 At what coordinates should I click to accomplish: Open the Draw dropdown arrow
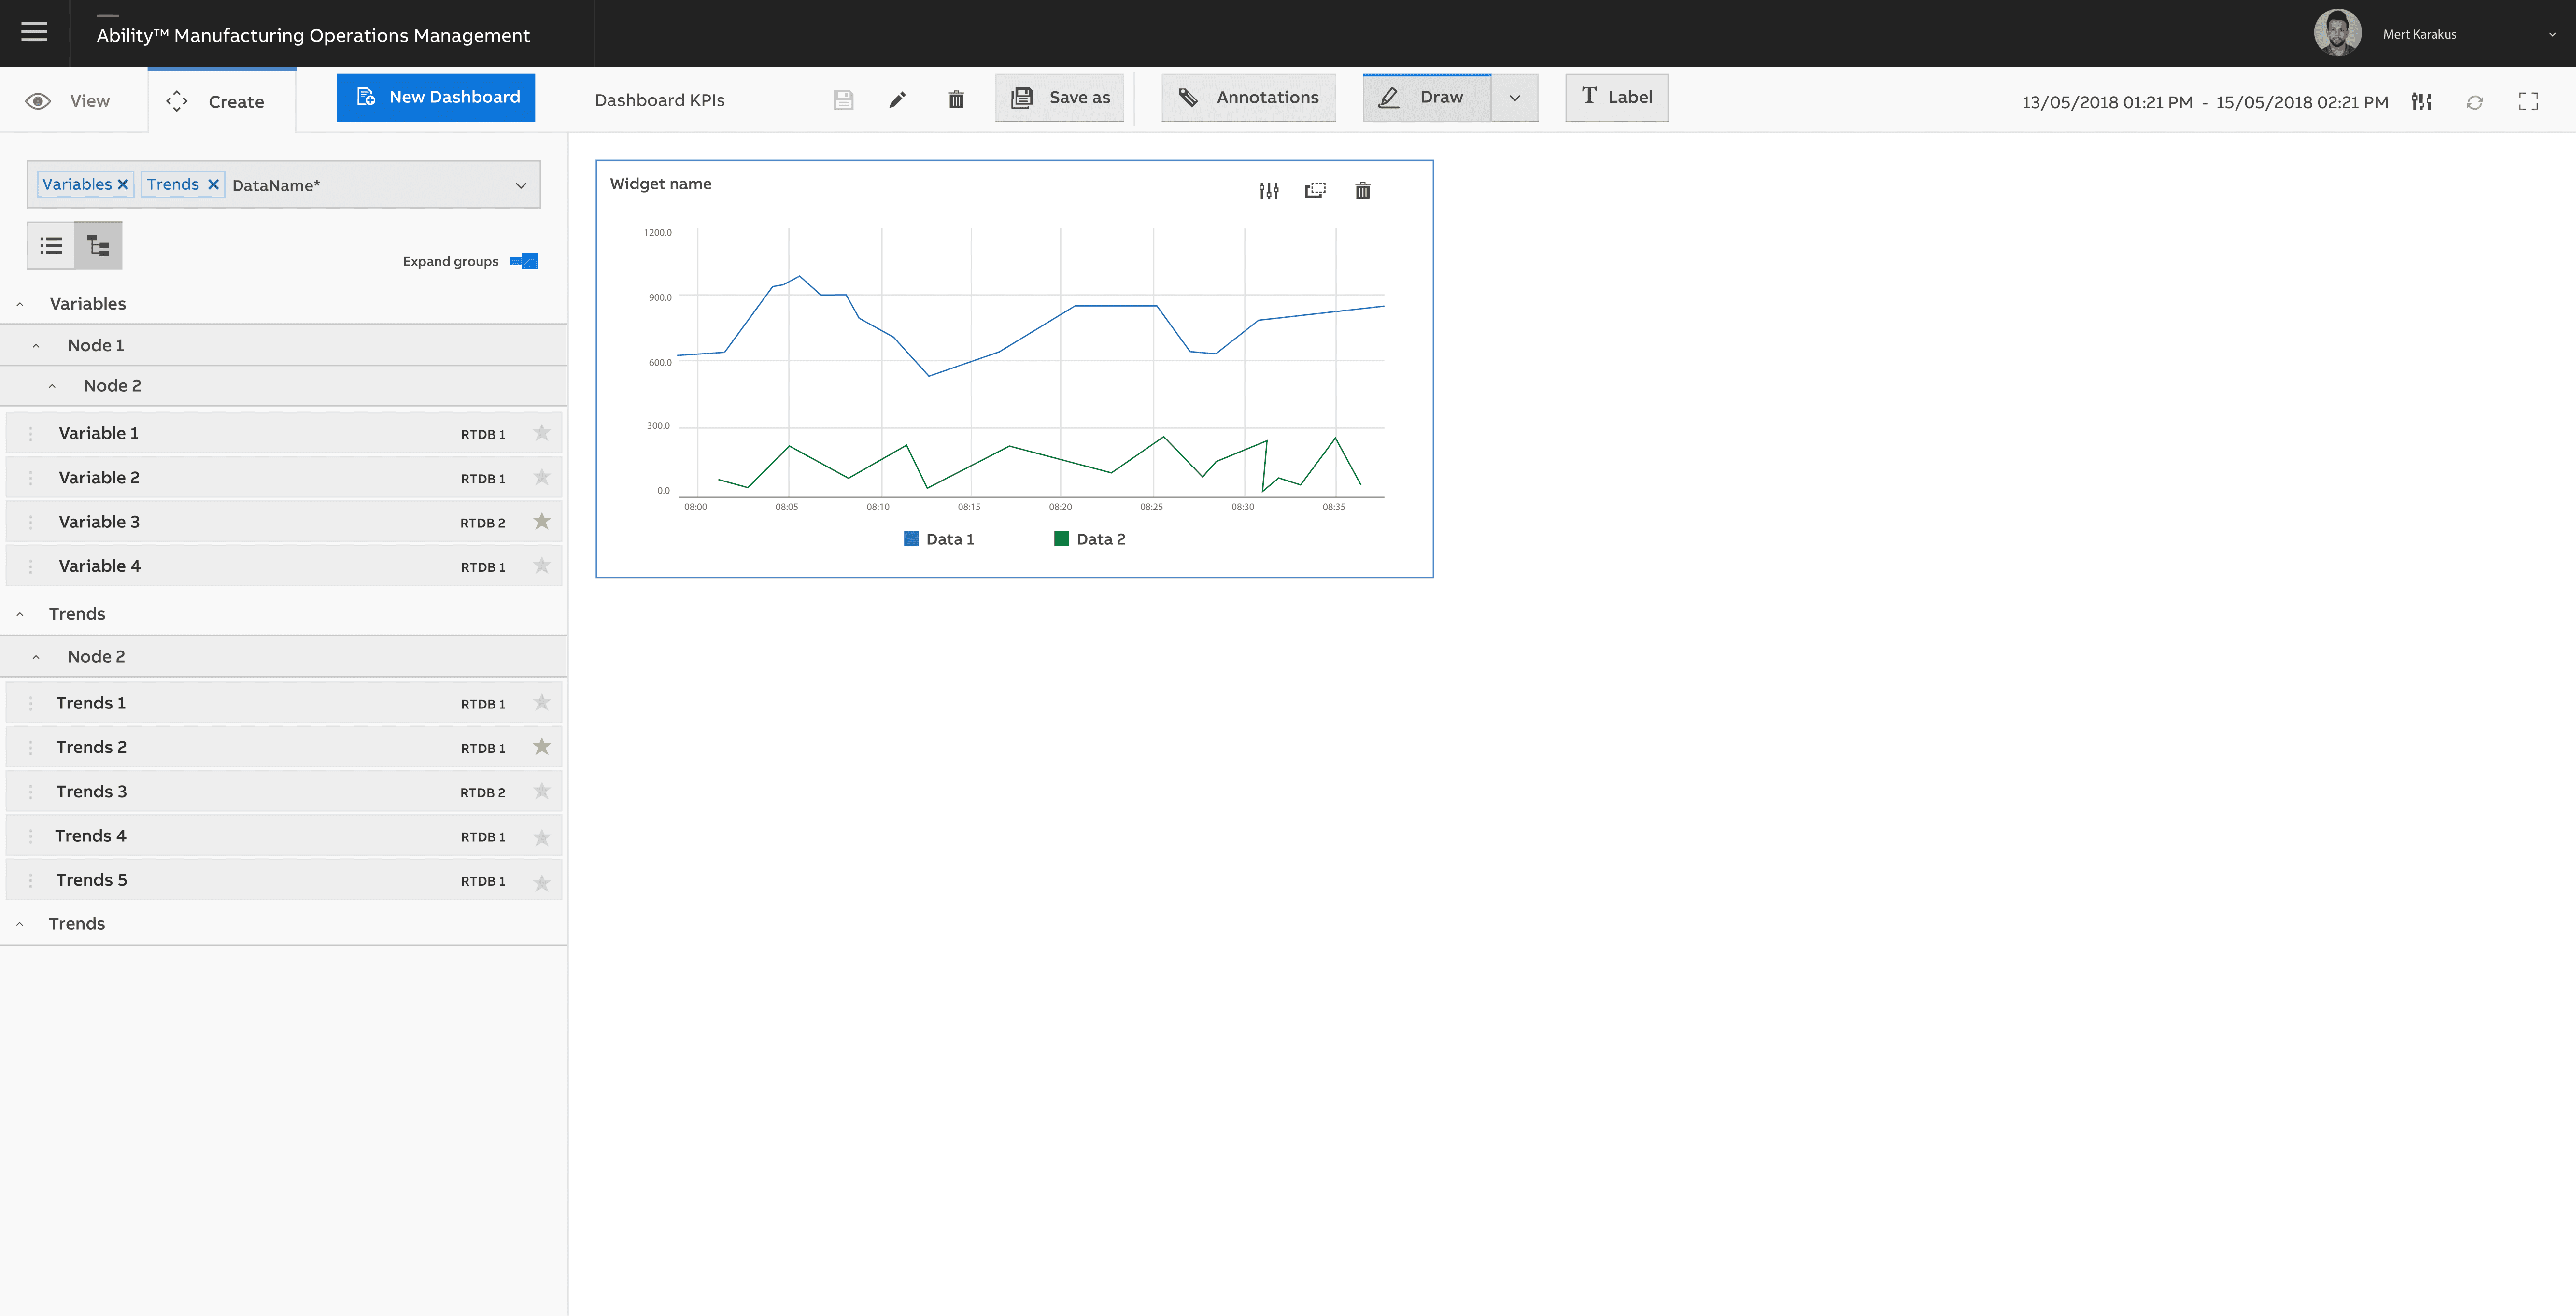[1514, 98]
